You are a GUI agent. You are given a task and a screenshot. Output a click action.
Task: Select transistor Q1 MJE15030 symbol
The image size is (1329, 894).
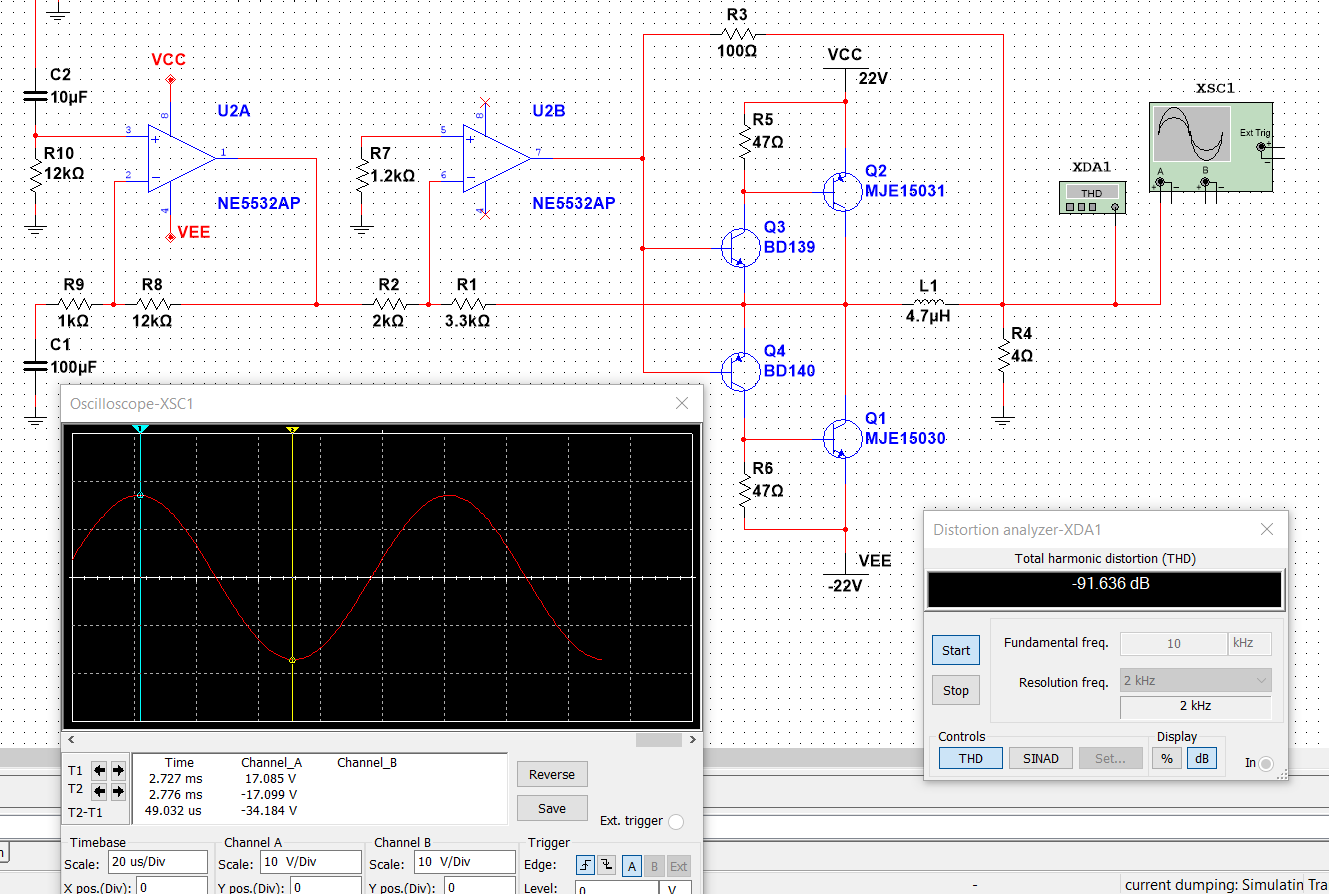[x=842, y=438]
